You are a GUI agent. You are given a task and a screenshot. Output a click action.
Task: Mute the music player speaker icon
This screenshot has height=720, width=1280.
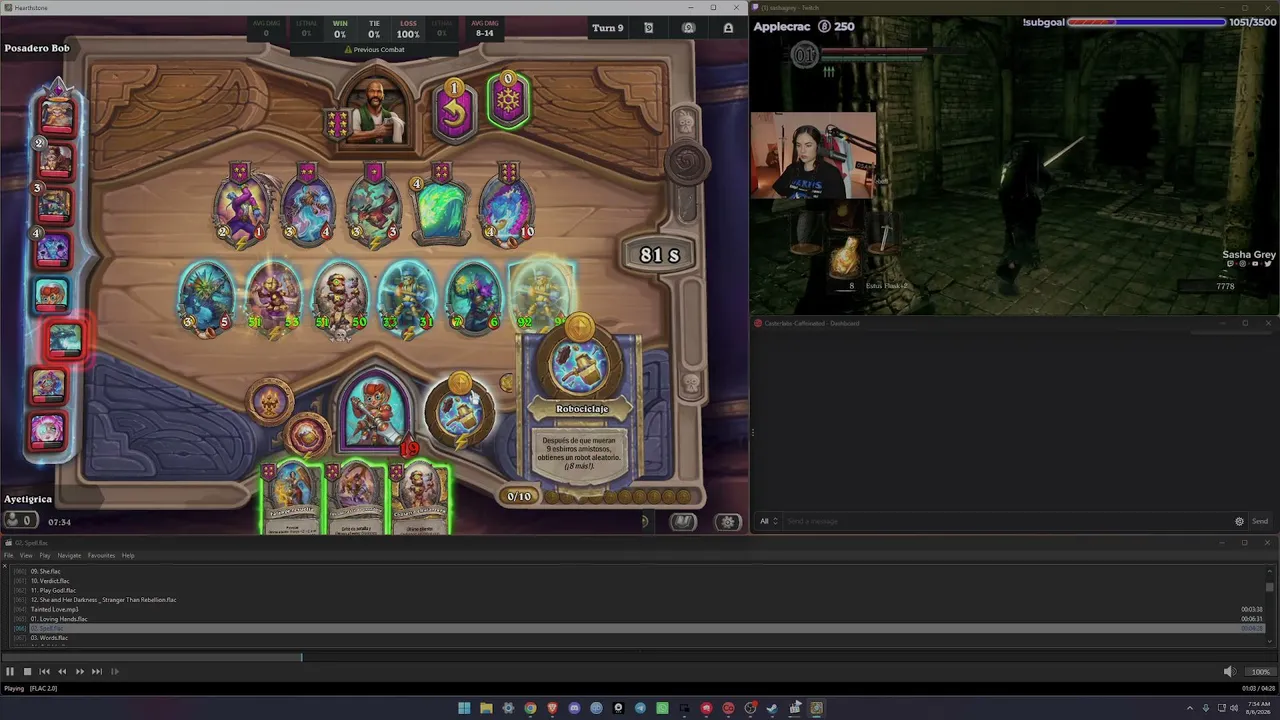pos(1229,672)
